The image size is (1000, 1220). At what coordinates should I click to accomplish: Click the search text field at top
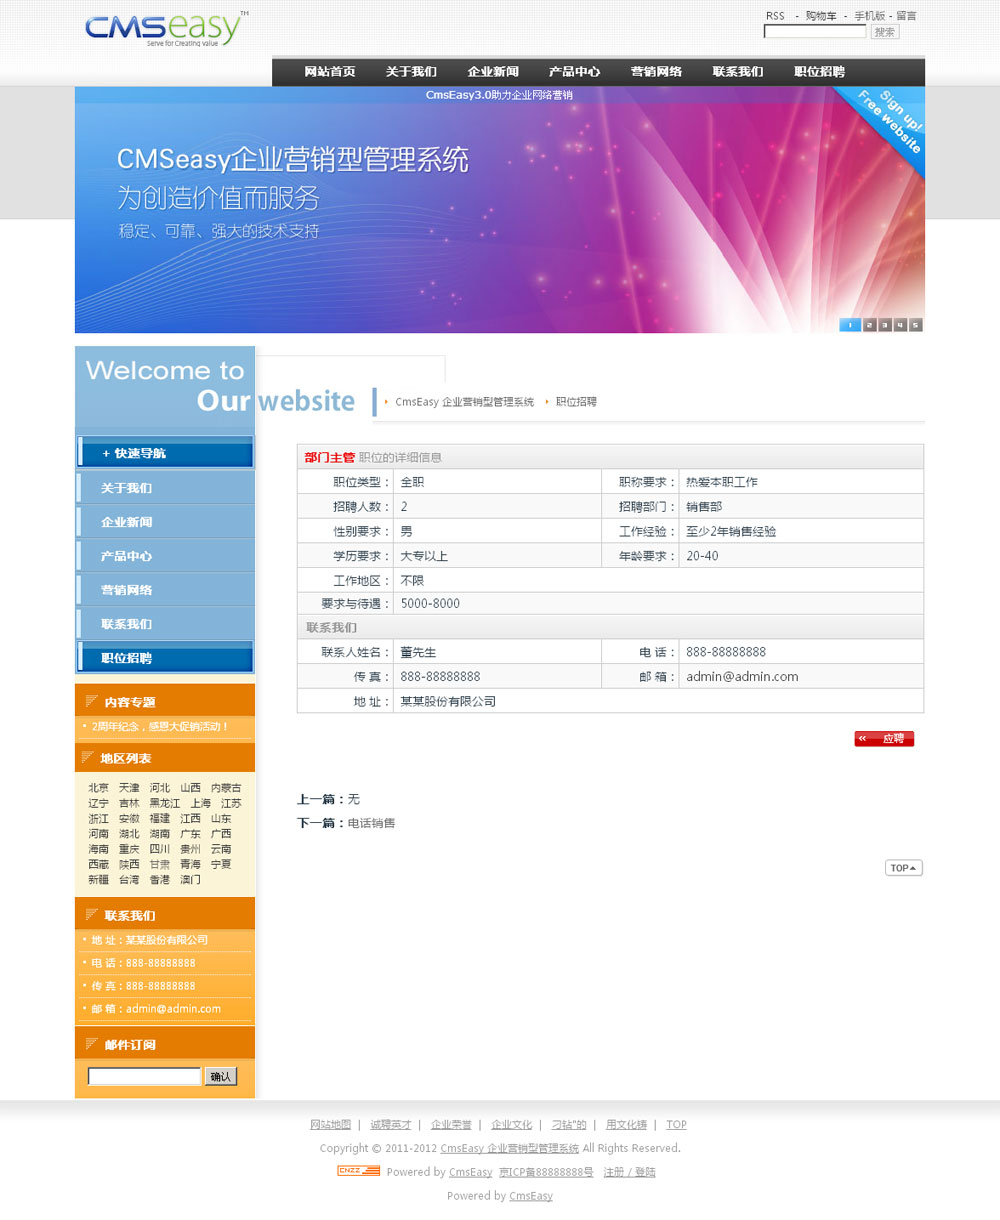click(814, 32)
